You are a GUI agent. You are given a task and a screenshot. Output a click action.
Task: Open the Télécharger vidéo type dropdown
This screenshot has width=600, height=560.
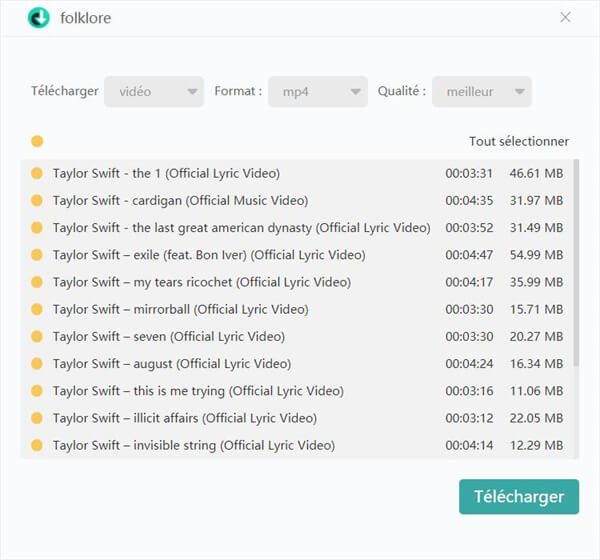154,91
